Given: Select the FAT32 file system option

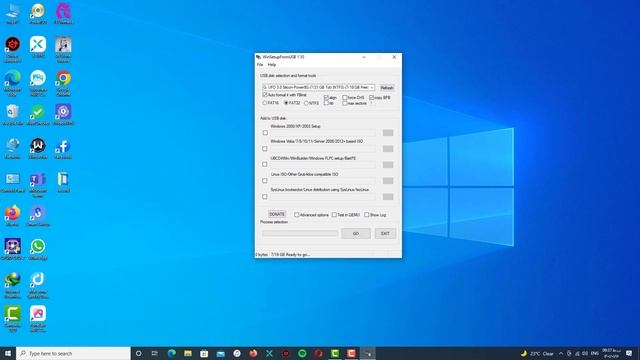Looking at the screenshot, I should pos(292,103).
